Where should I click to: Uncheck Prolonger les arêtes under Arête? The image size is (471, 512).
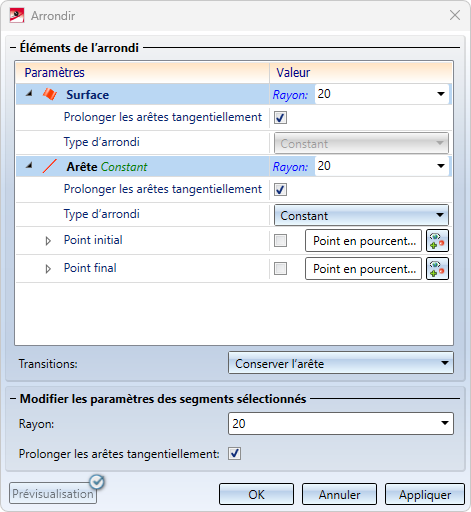(x=280, y=190)
